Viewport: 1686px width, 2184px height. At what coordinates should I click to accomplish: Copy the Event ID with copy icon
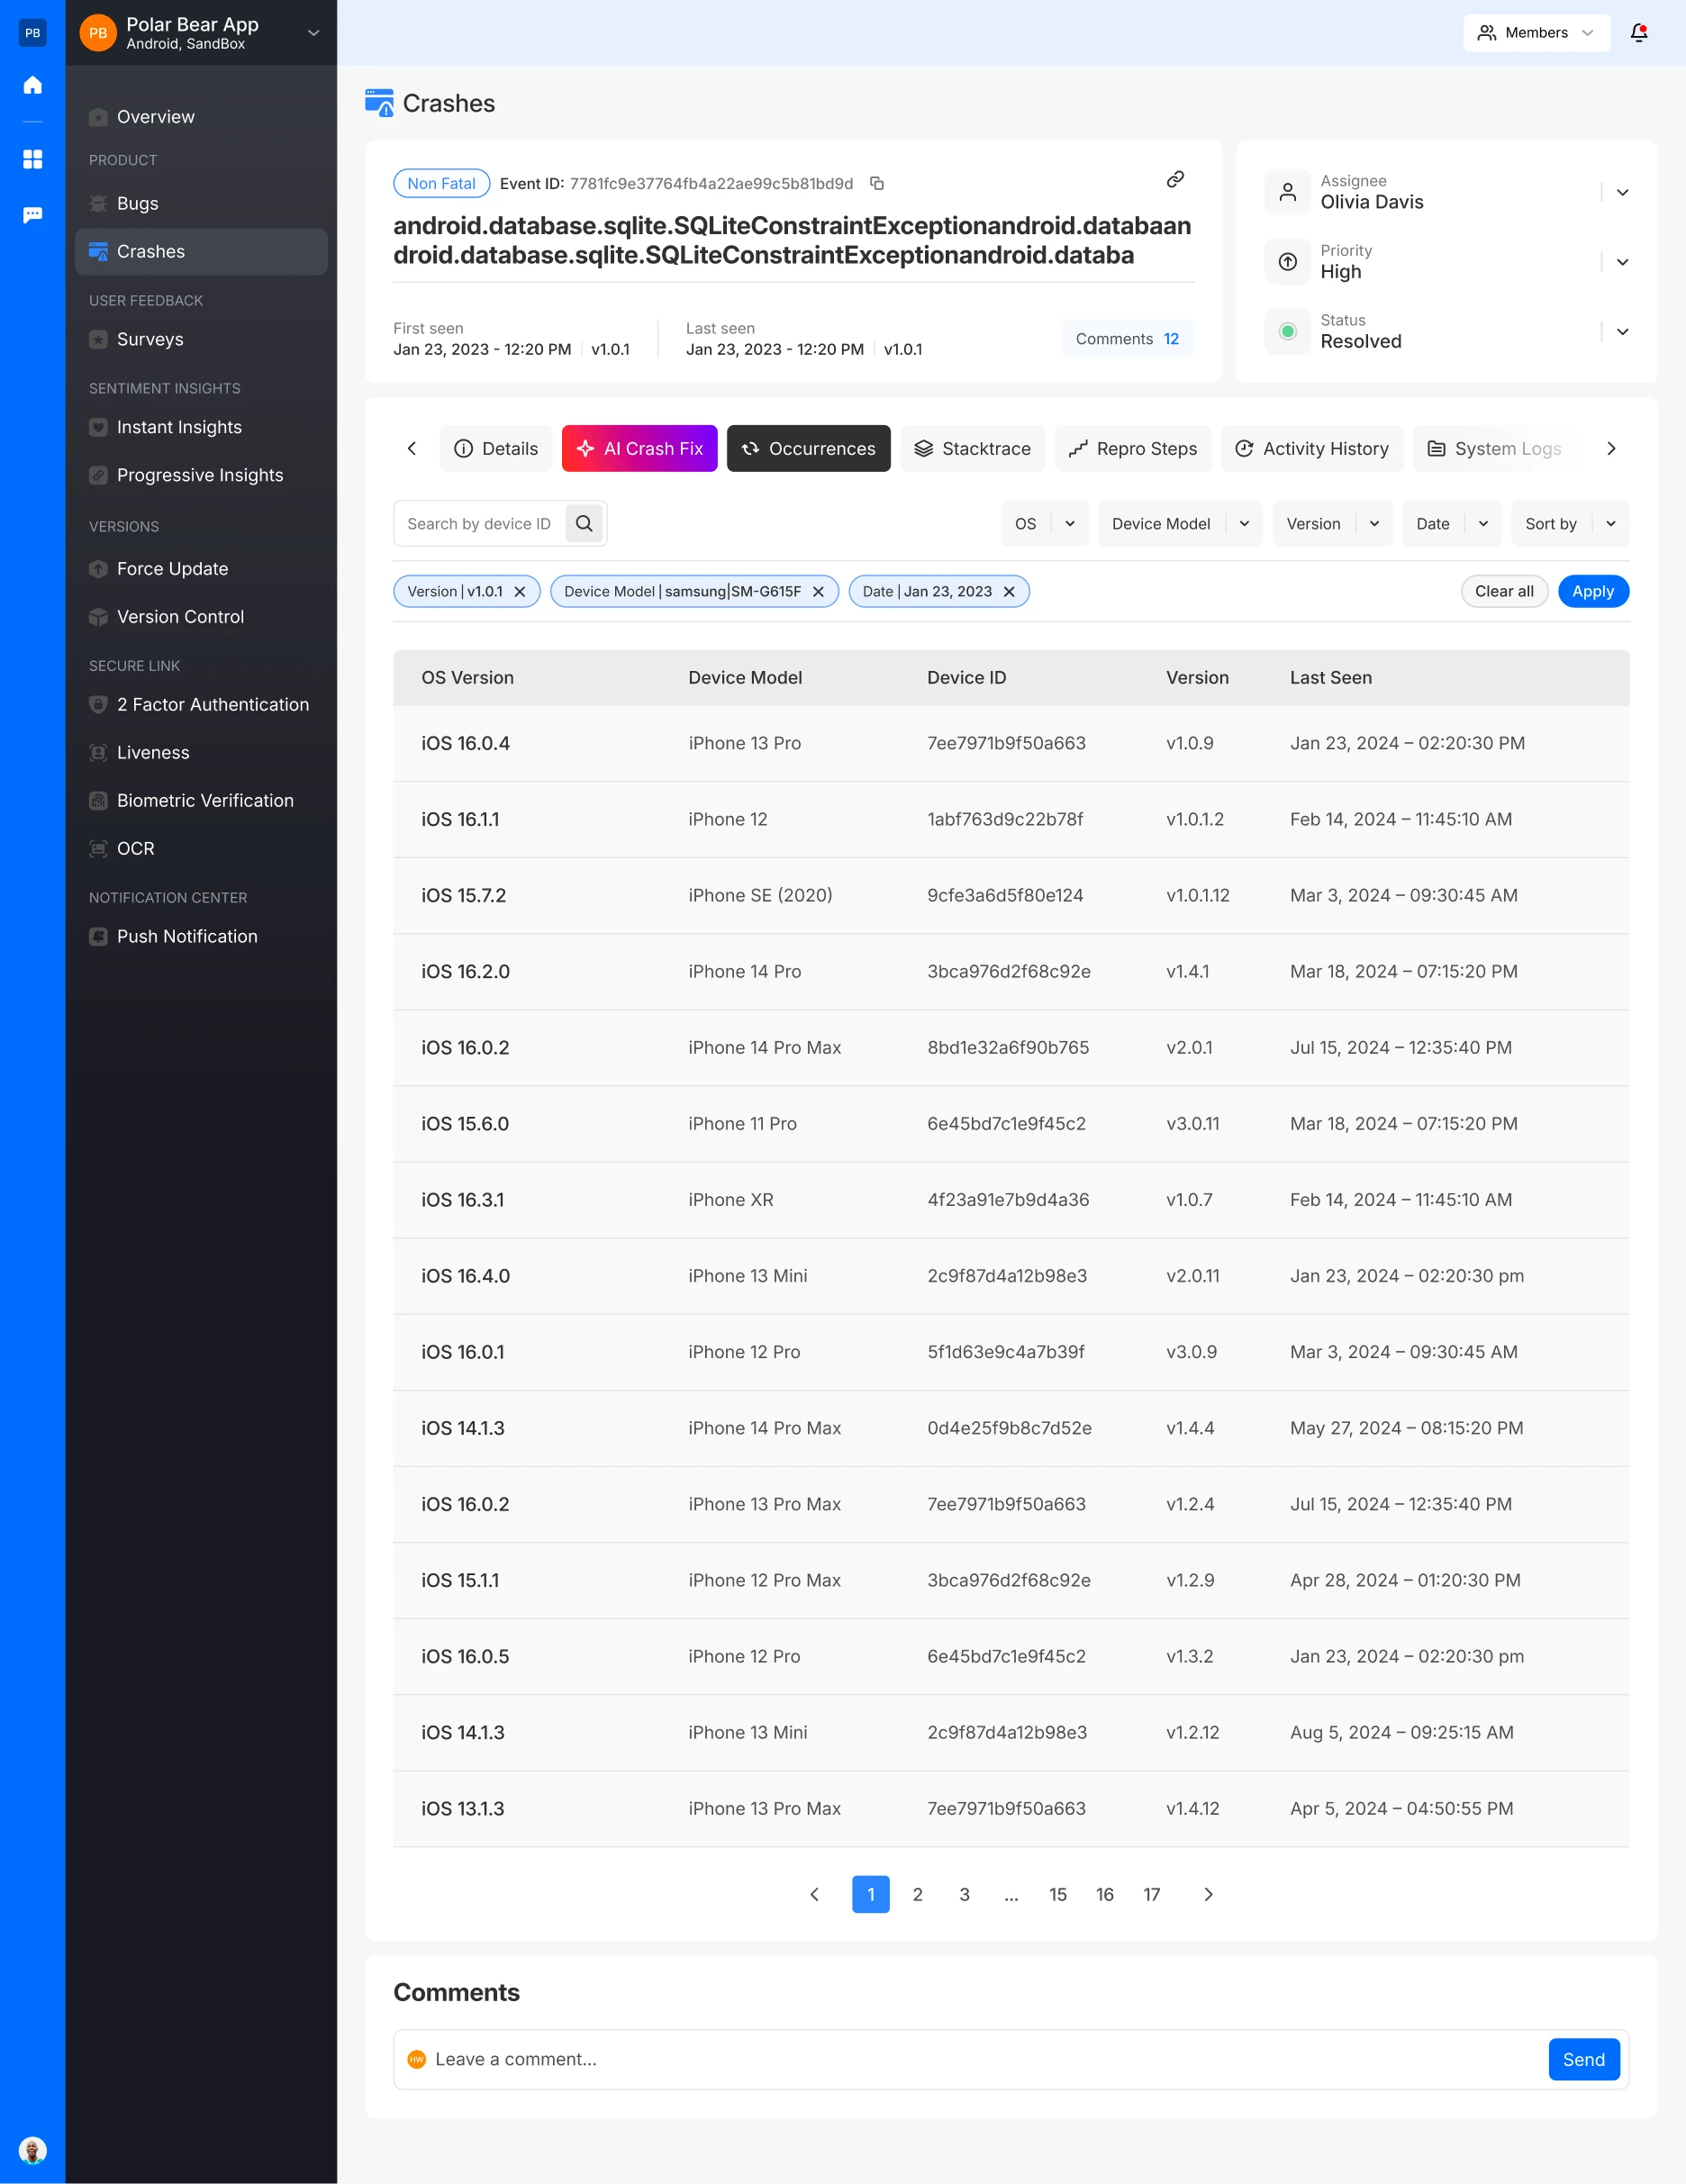point(877,184)
